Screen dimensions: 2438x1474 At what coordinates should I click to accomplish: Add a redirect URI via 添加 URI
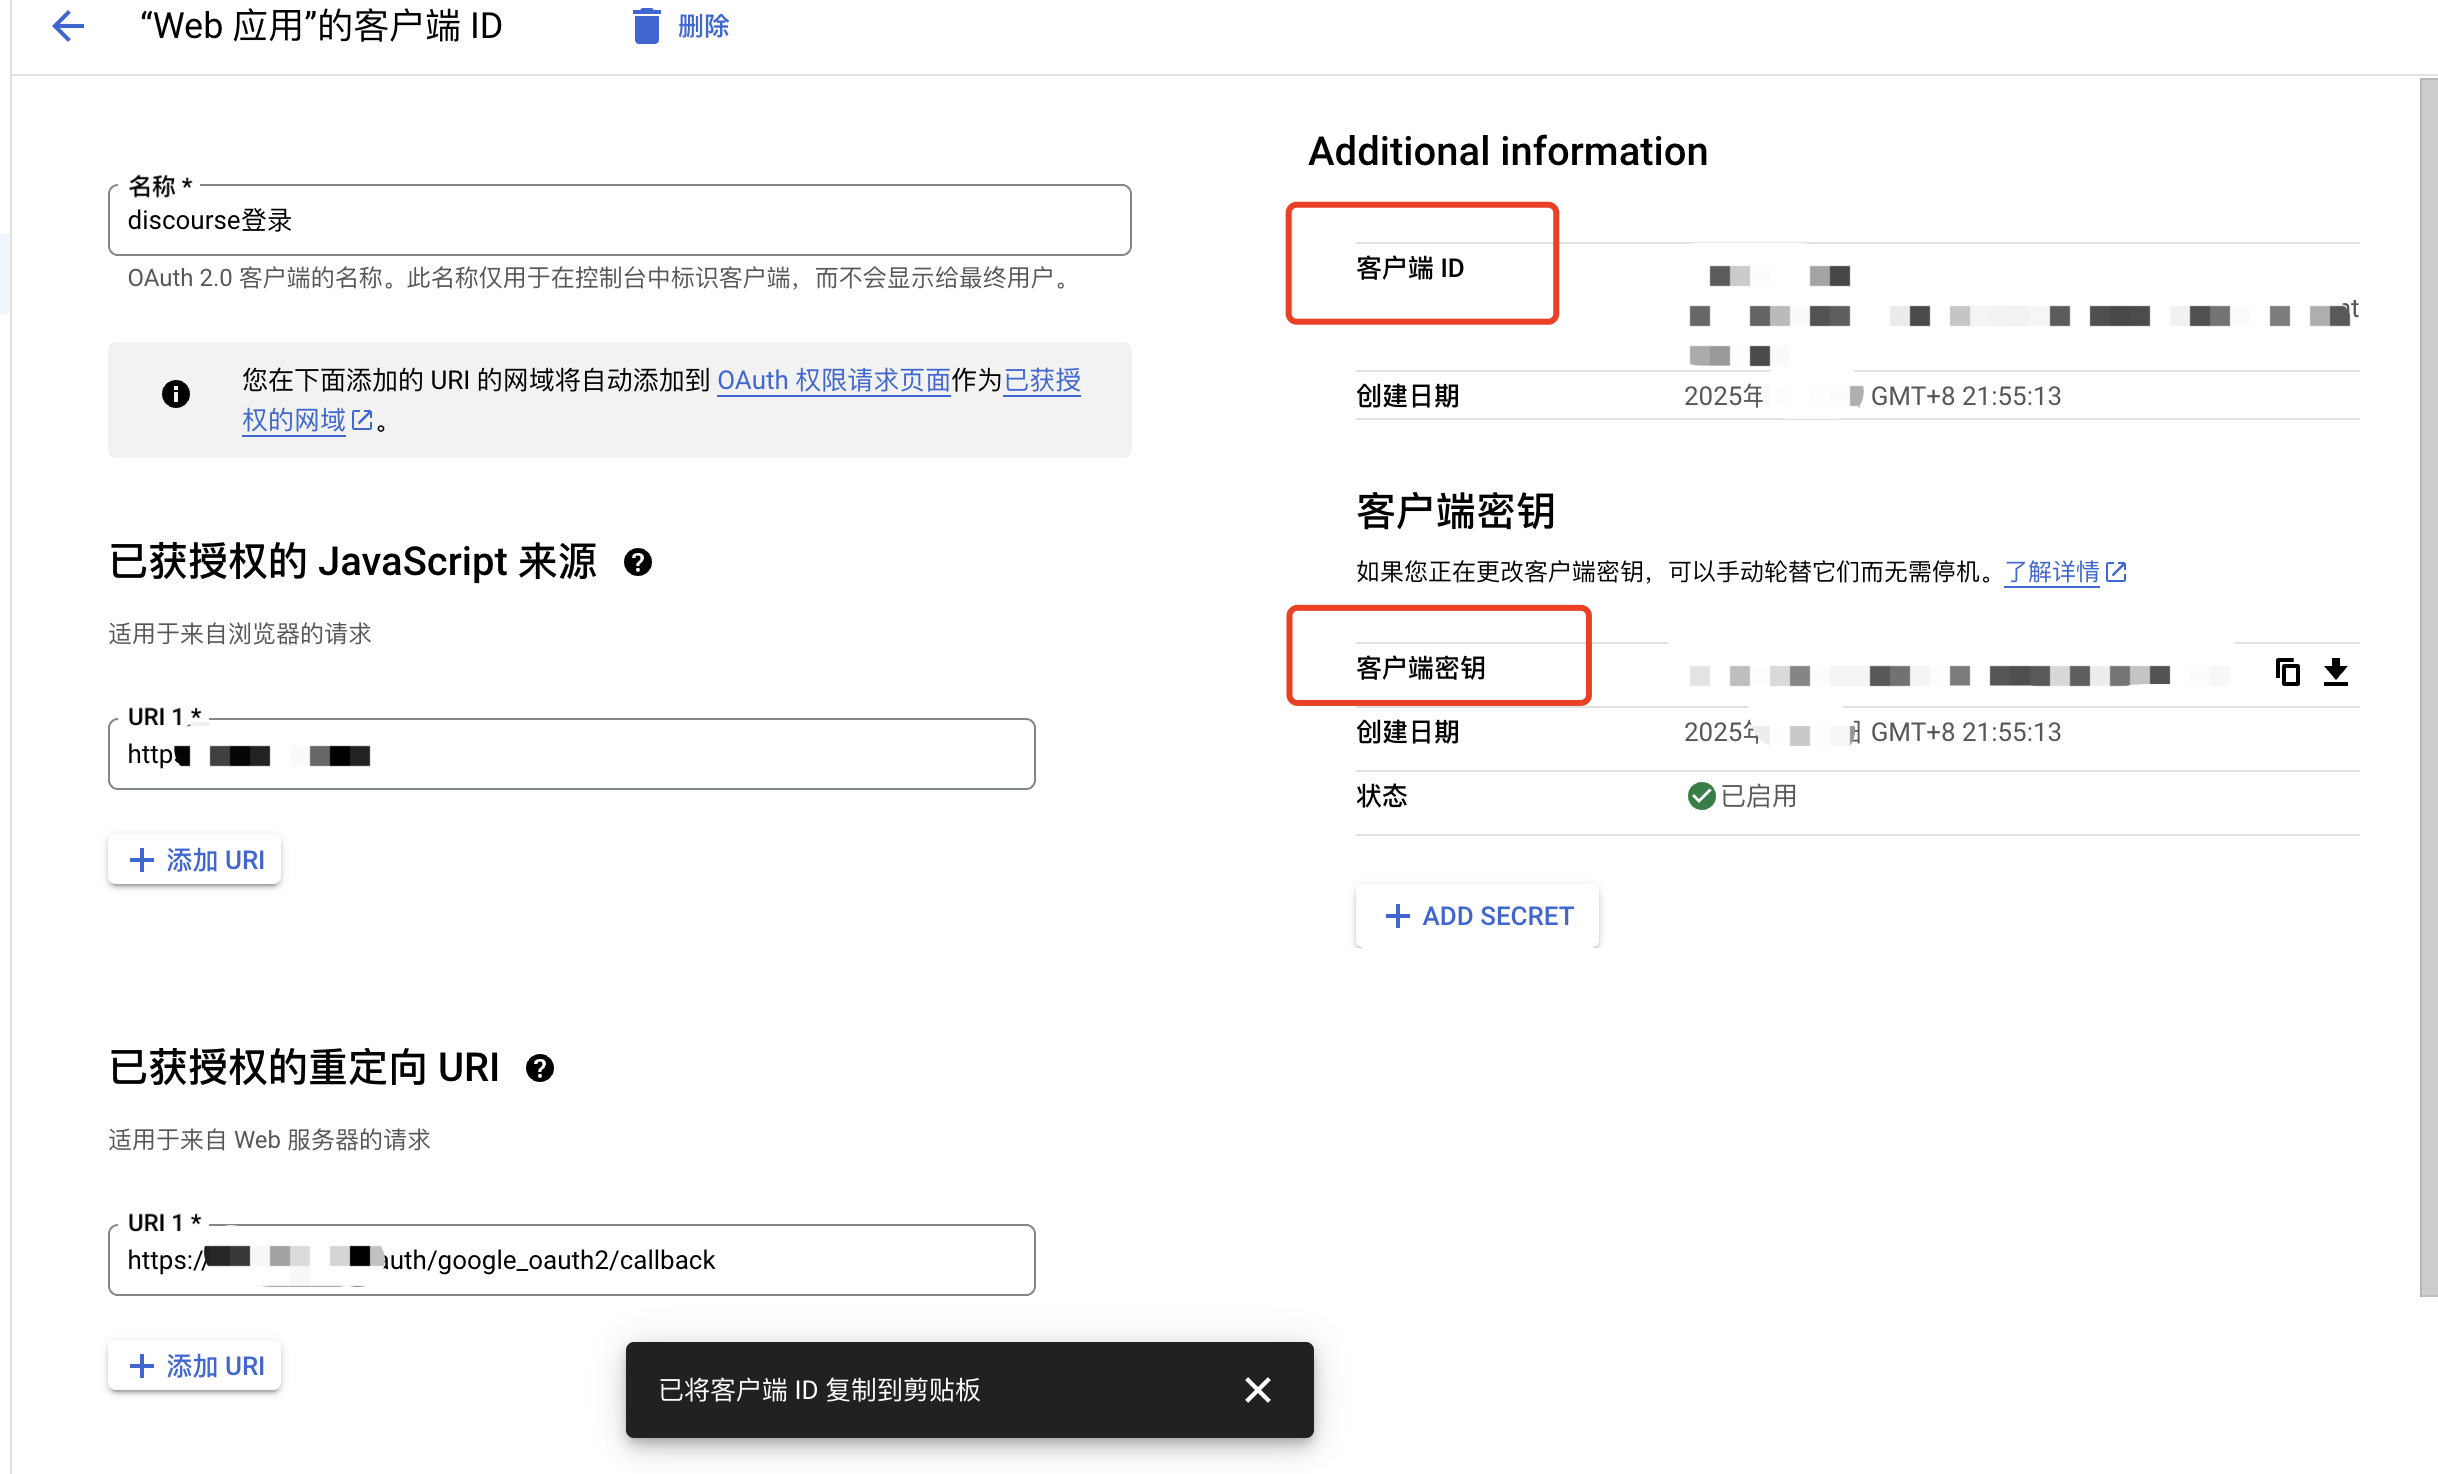click(x=196, y=1366)
